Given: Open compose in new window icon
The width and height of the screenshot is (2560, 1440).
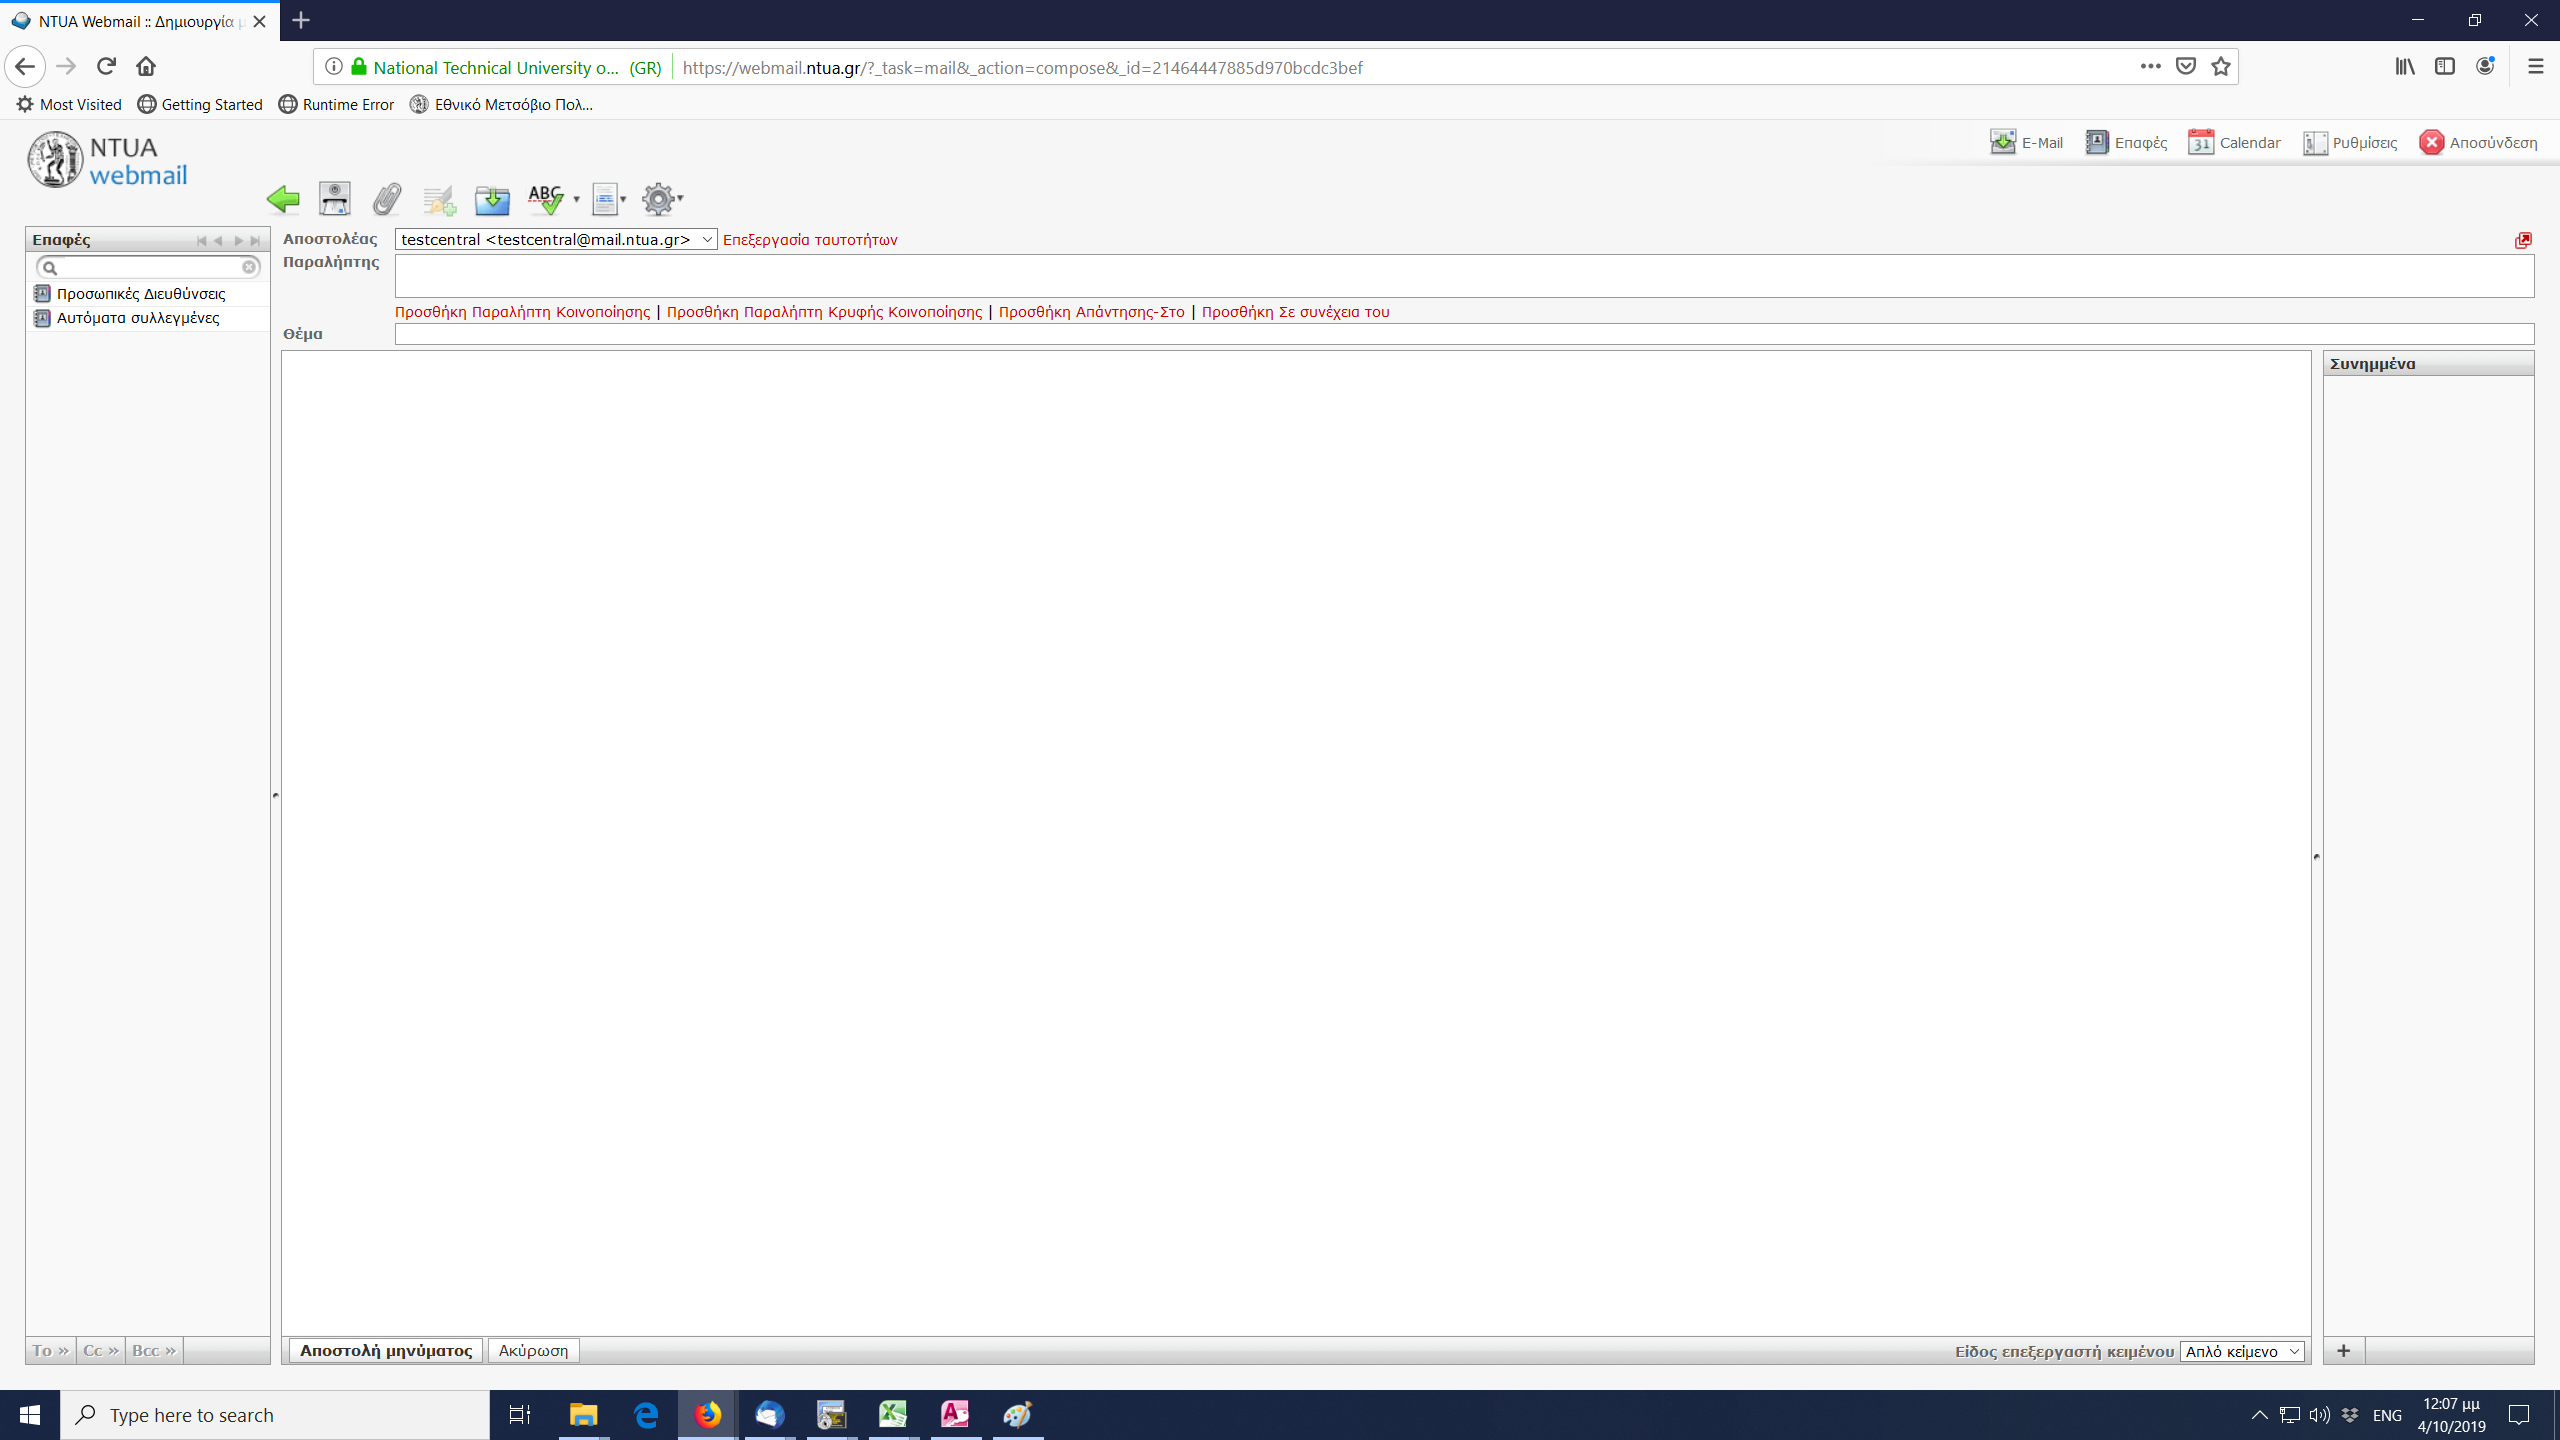Looking at the screenshot, I should pos(2523,240).
